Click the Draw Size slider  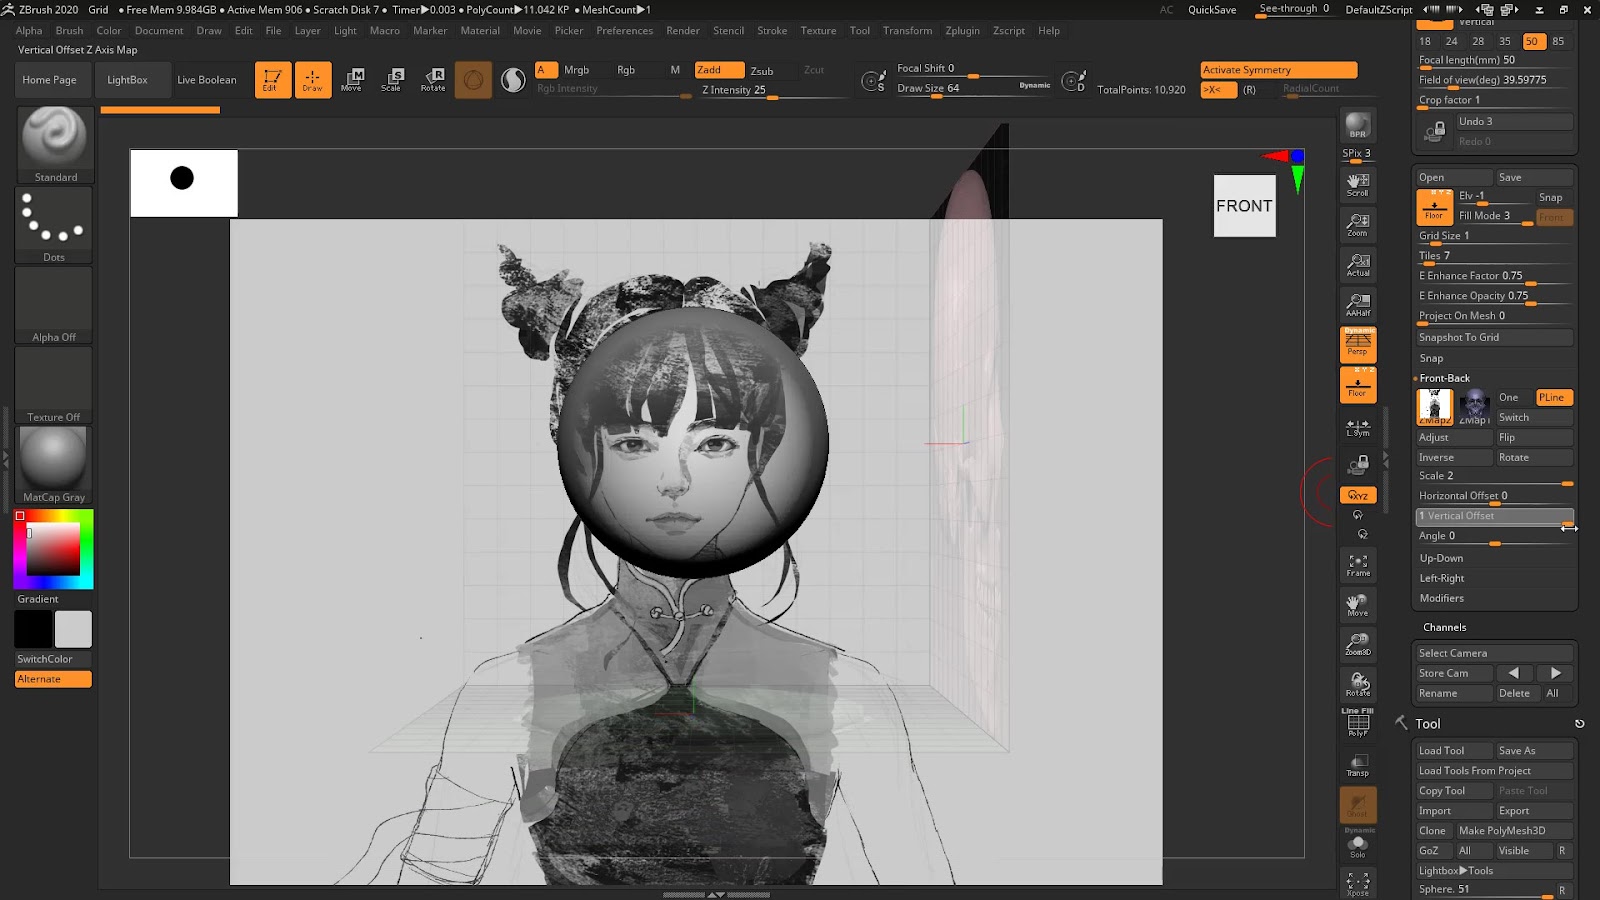click(973, 89)
